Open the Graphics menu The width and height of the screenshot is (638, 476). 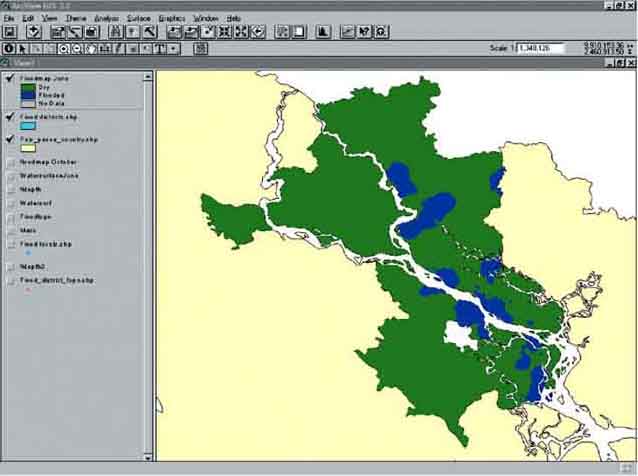(172, 18)
